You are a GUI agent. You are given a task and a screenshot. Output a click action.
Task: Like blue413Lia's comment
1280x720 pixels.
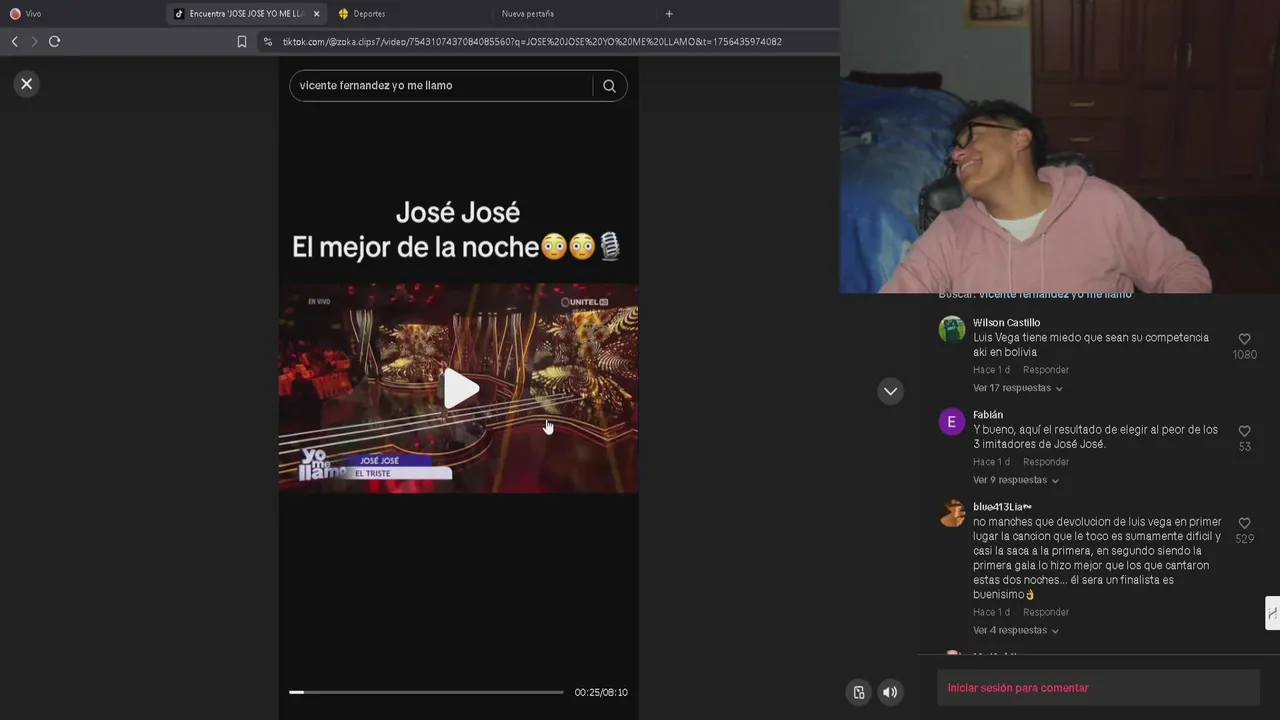click(1244, 524)
